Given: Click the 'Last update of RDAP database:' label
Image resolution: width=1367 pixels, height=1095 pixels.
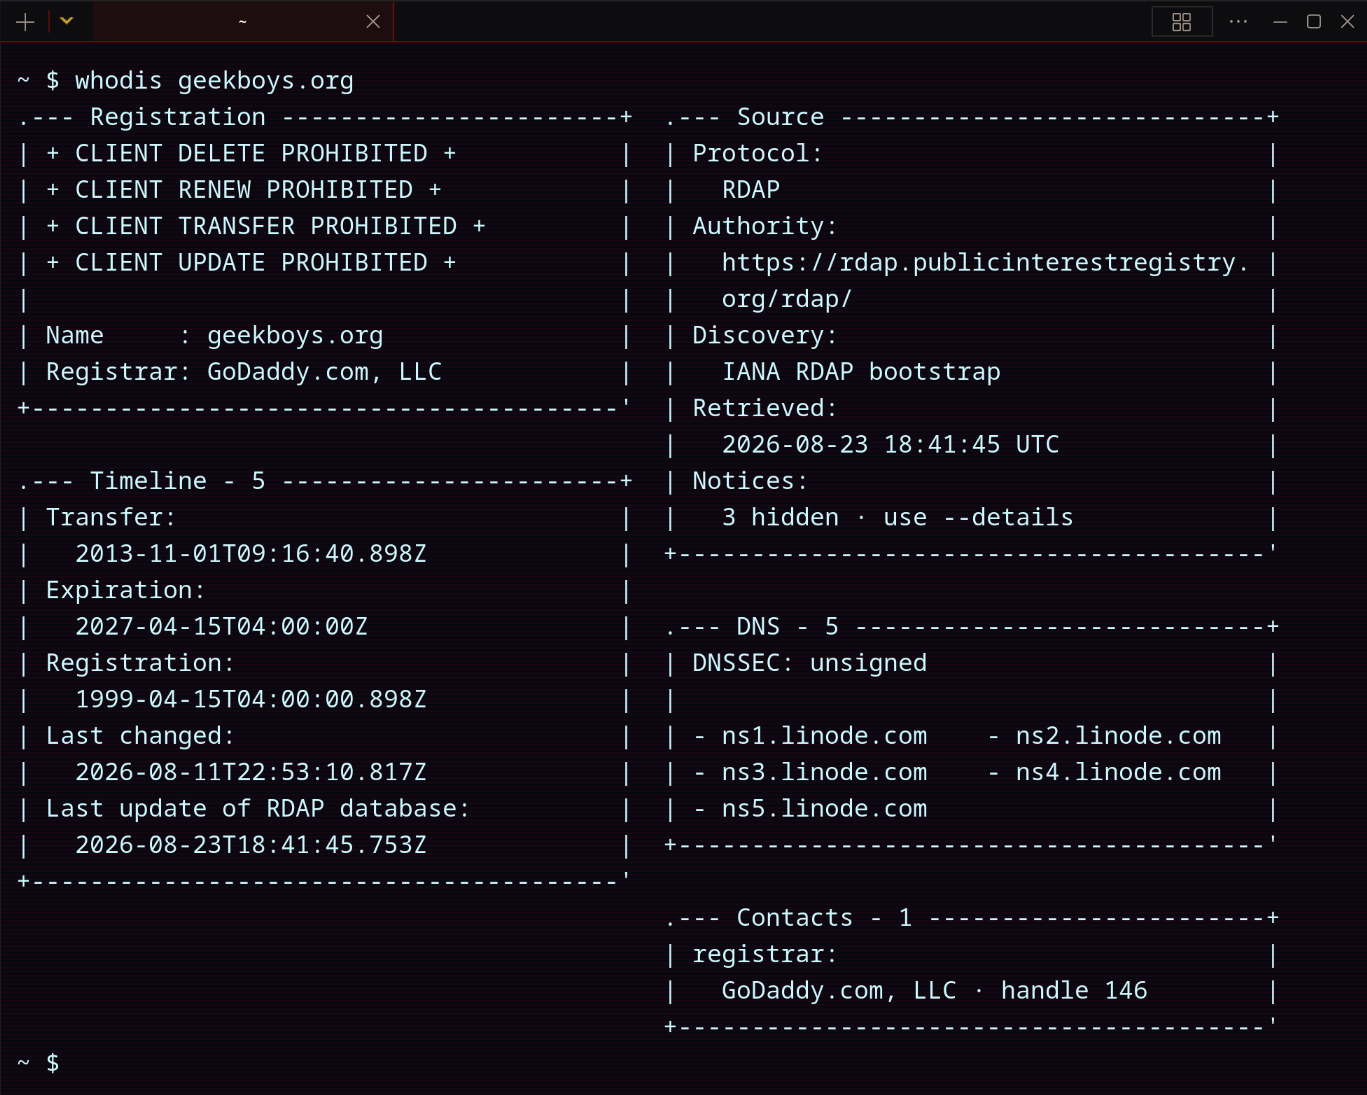Looking at the screenshot, I should pos(258,809).
